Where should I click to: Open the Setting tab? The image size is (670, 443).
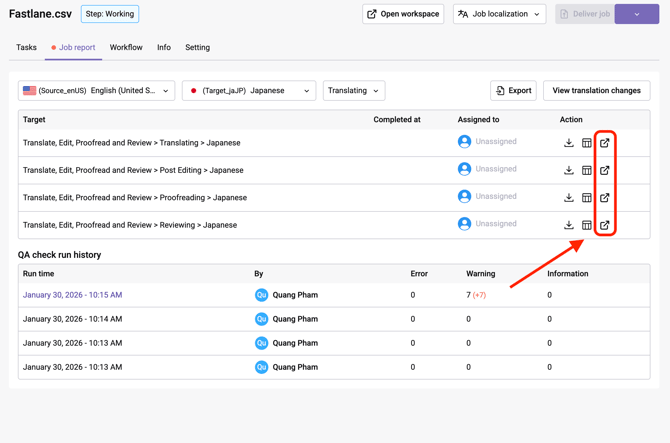point(197,47)
